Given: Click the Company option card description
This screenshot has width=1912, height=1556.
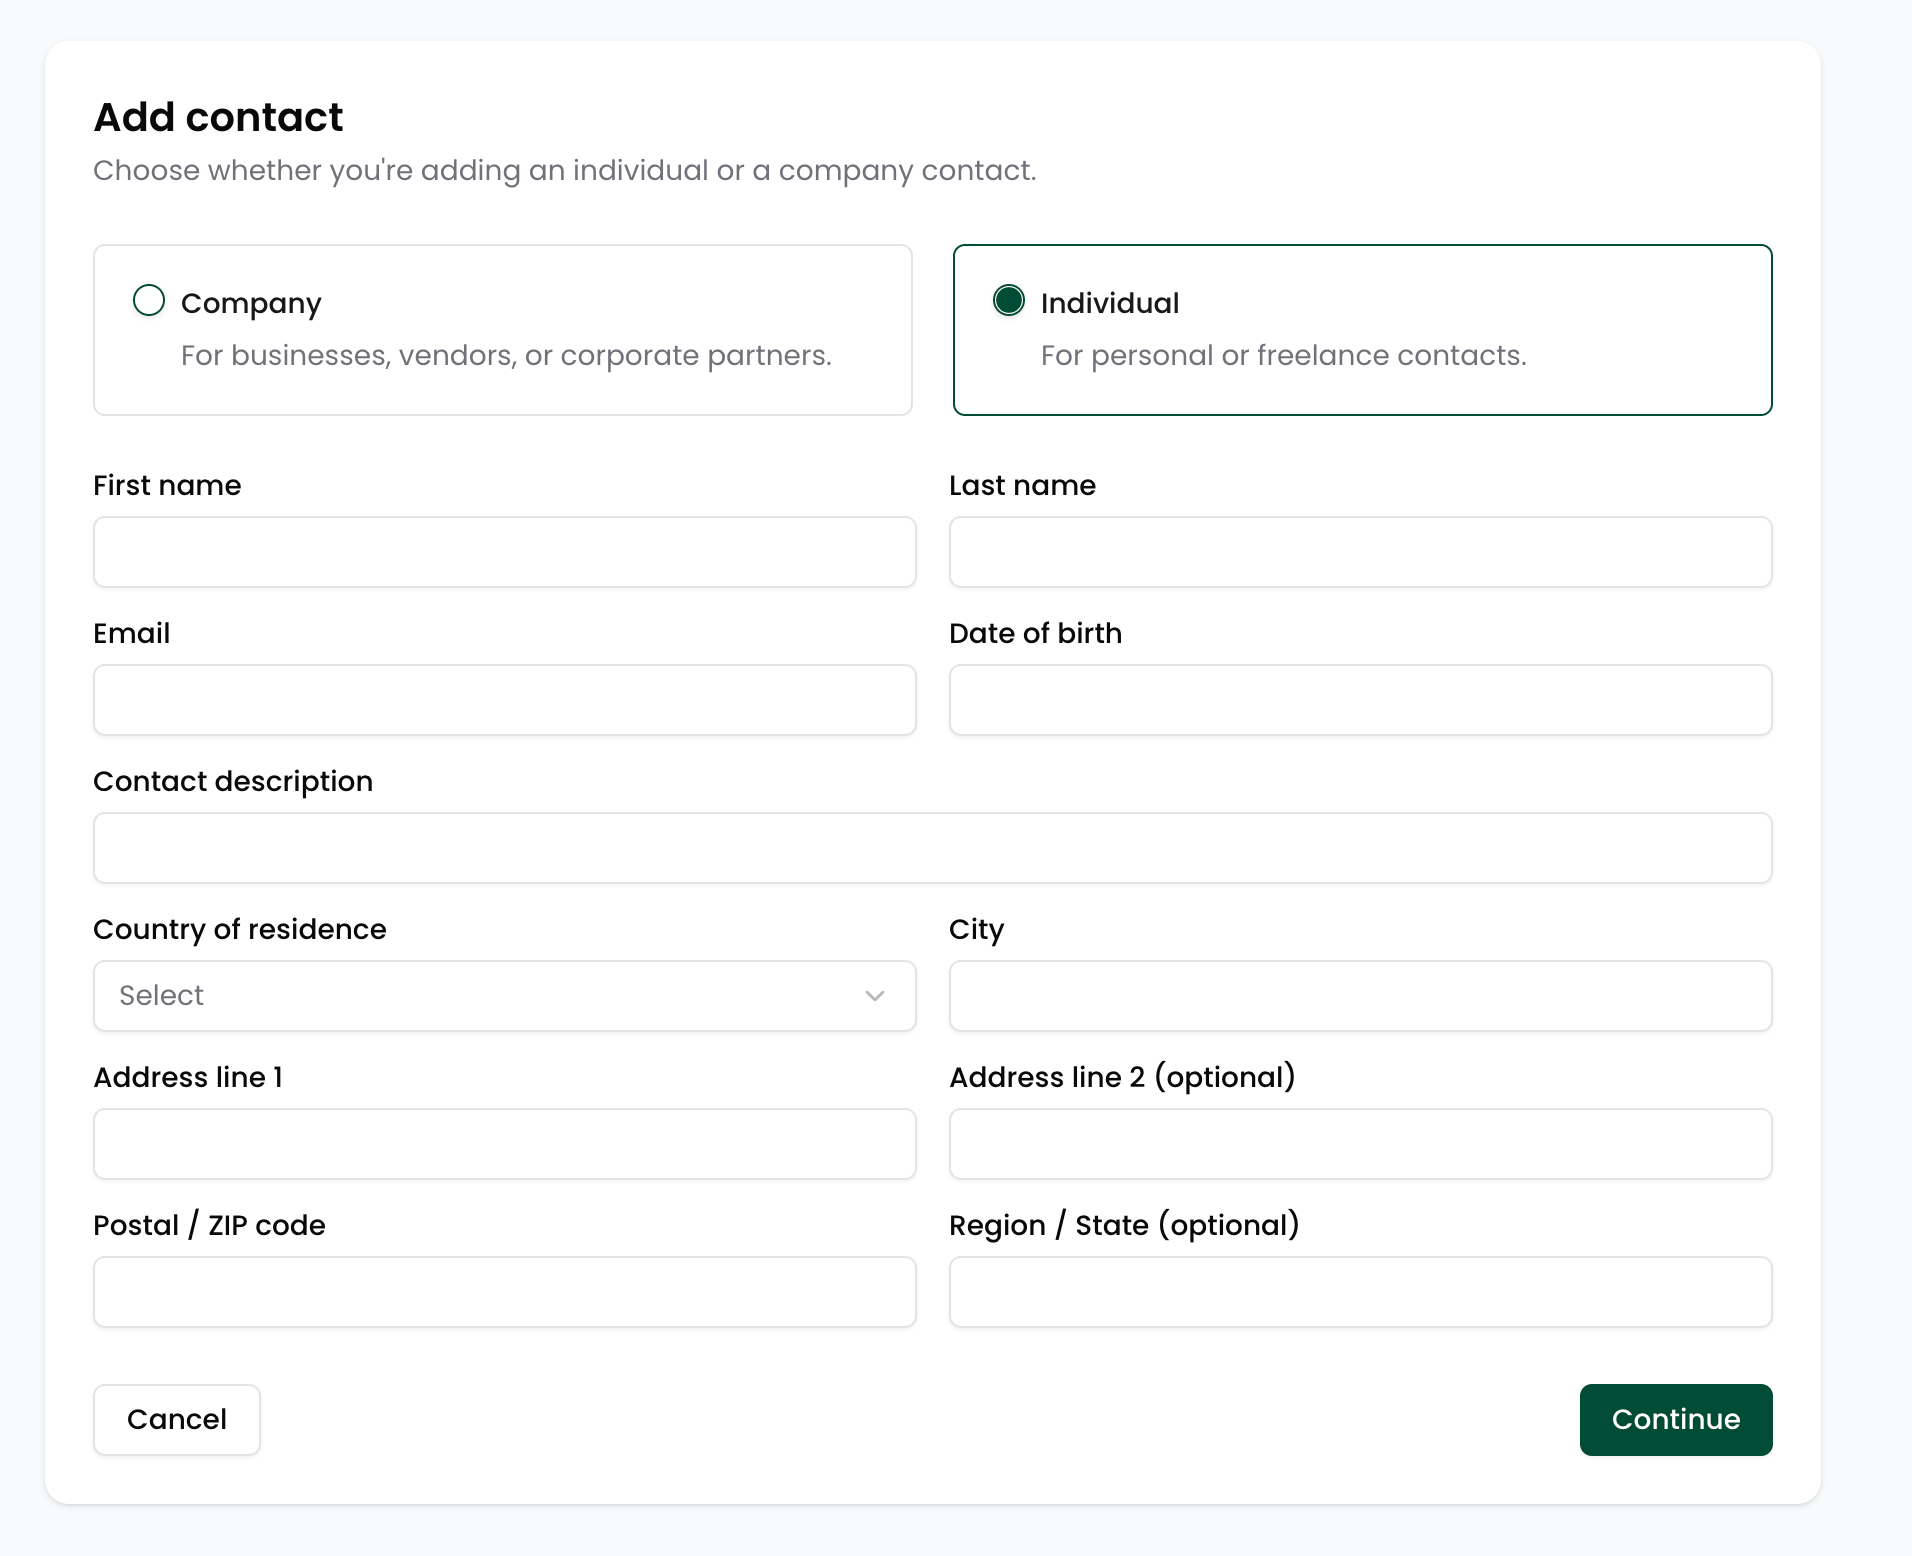Looking at the screenshot, I should (505, 356).
